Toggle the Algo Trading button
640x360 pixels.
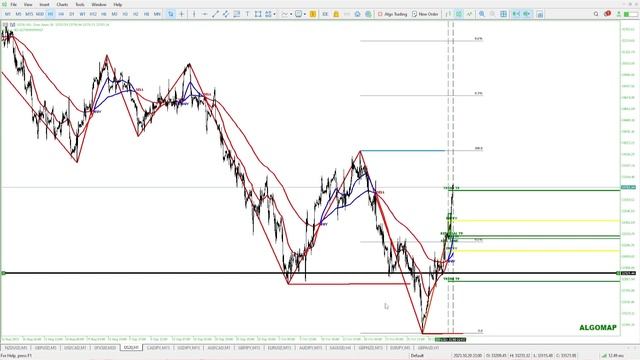[x=392, y=14]
